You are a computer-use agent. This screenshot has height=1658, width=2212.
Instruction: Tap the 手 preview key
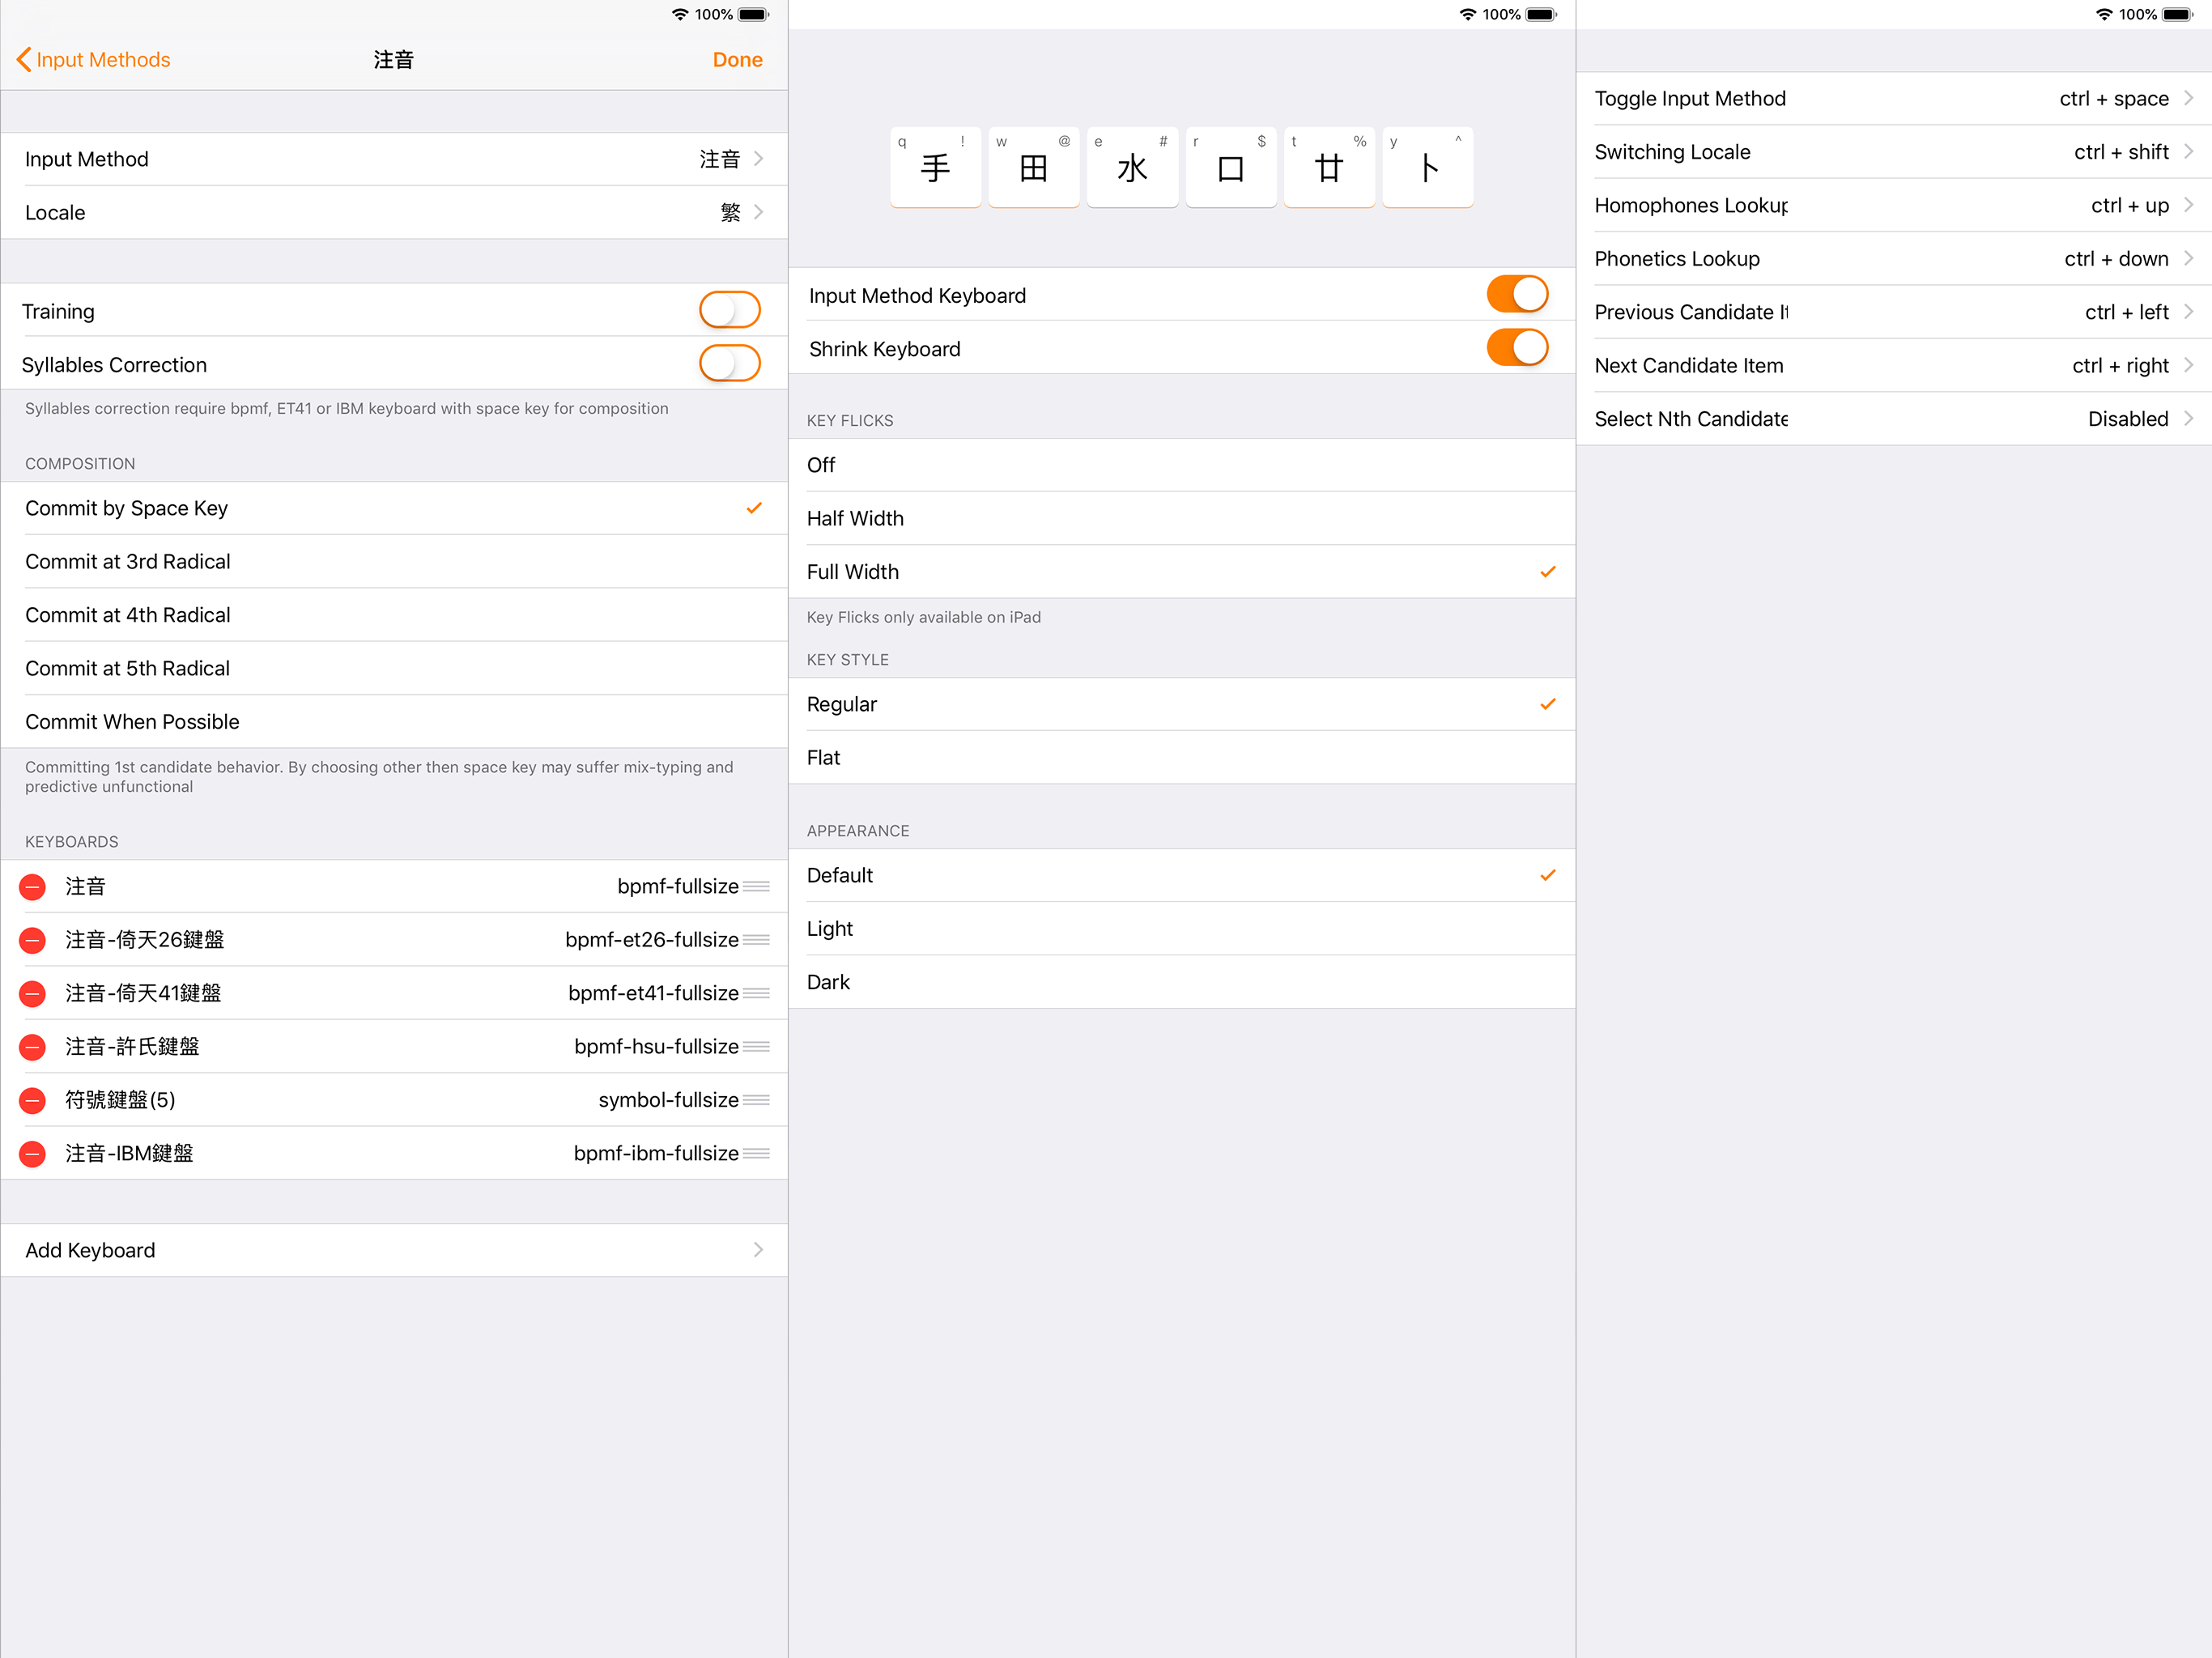935,167
